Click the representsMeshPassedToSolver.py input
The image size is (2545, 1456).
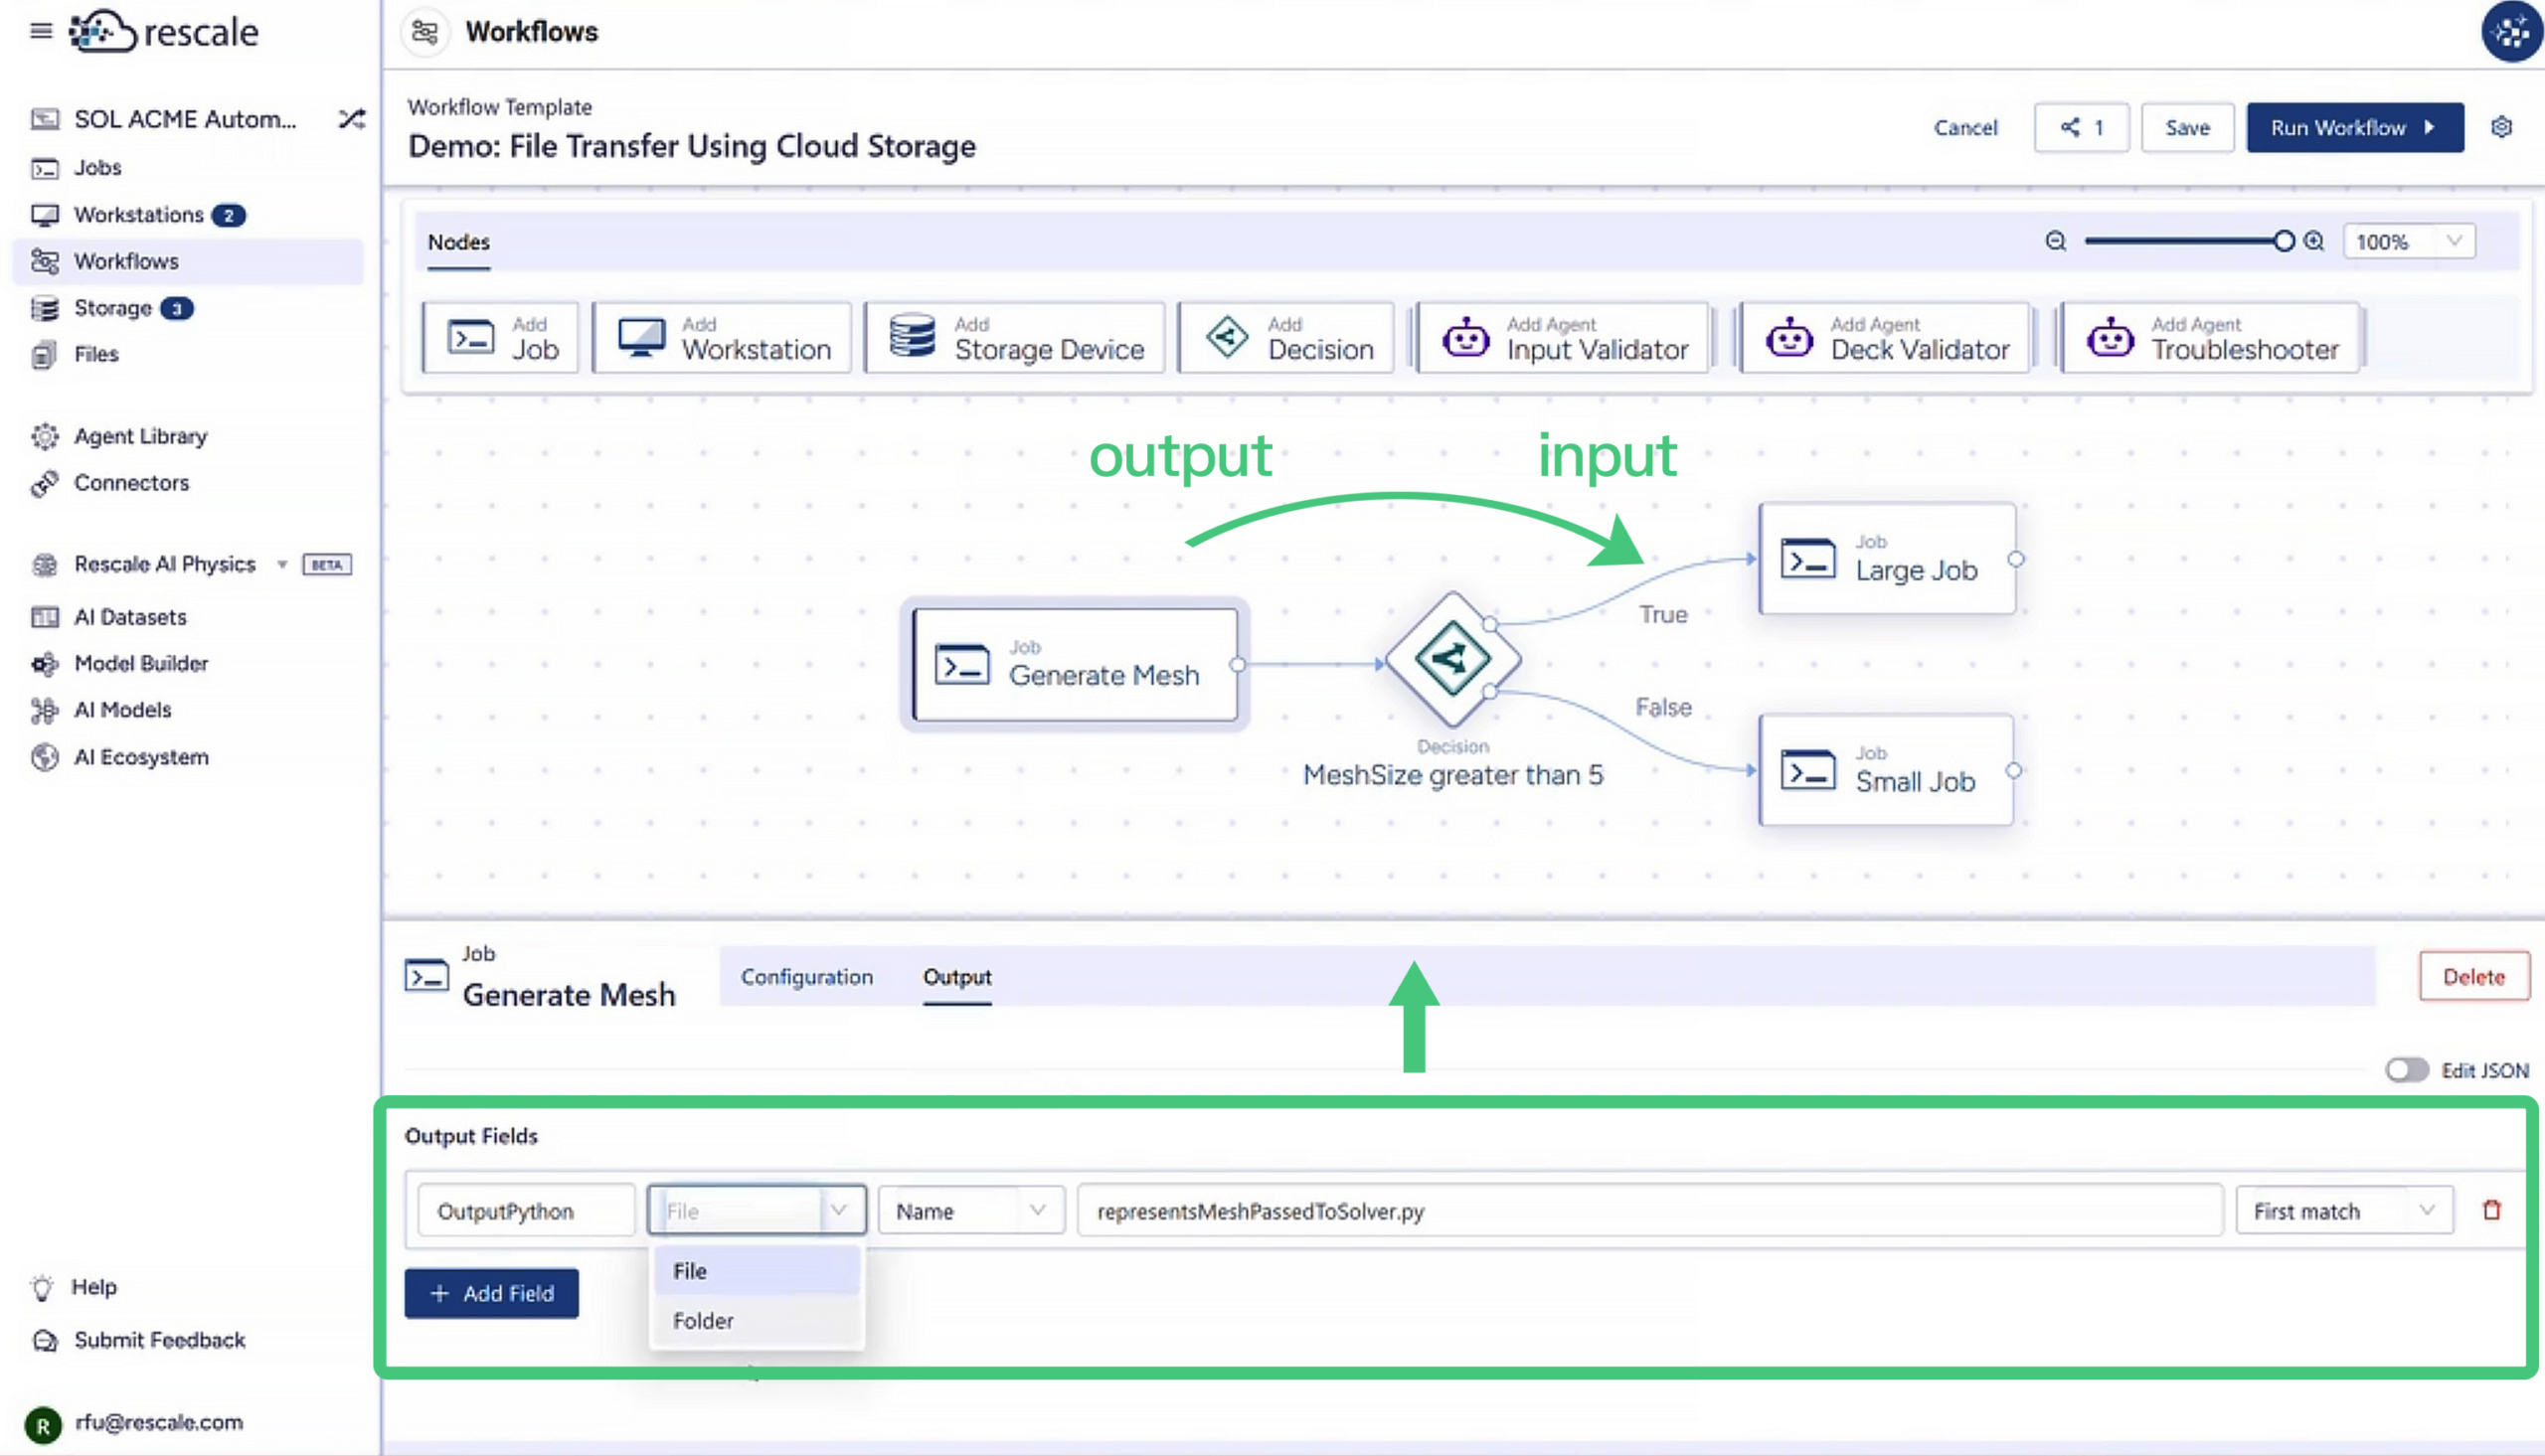coord(1650,1211)
